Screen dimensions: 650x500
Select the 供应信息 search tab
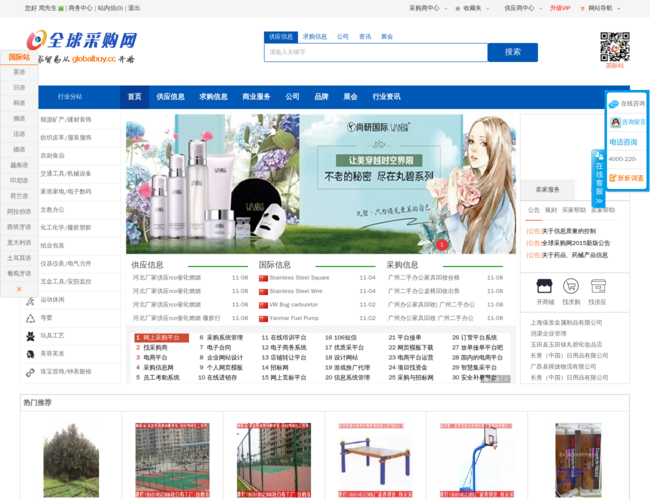coord(281,36)
